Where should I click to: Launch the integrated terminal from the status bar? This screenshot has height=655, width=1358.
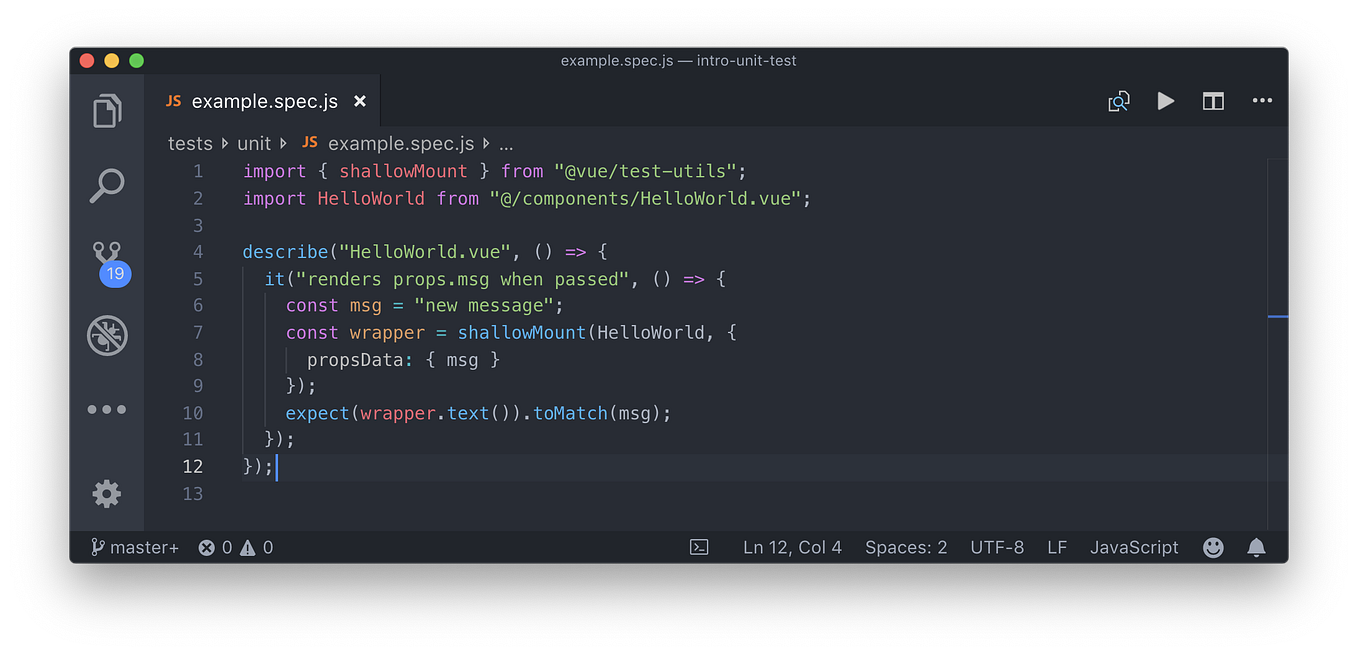click(699, 547)
